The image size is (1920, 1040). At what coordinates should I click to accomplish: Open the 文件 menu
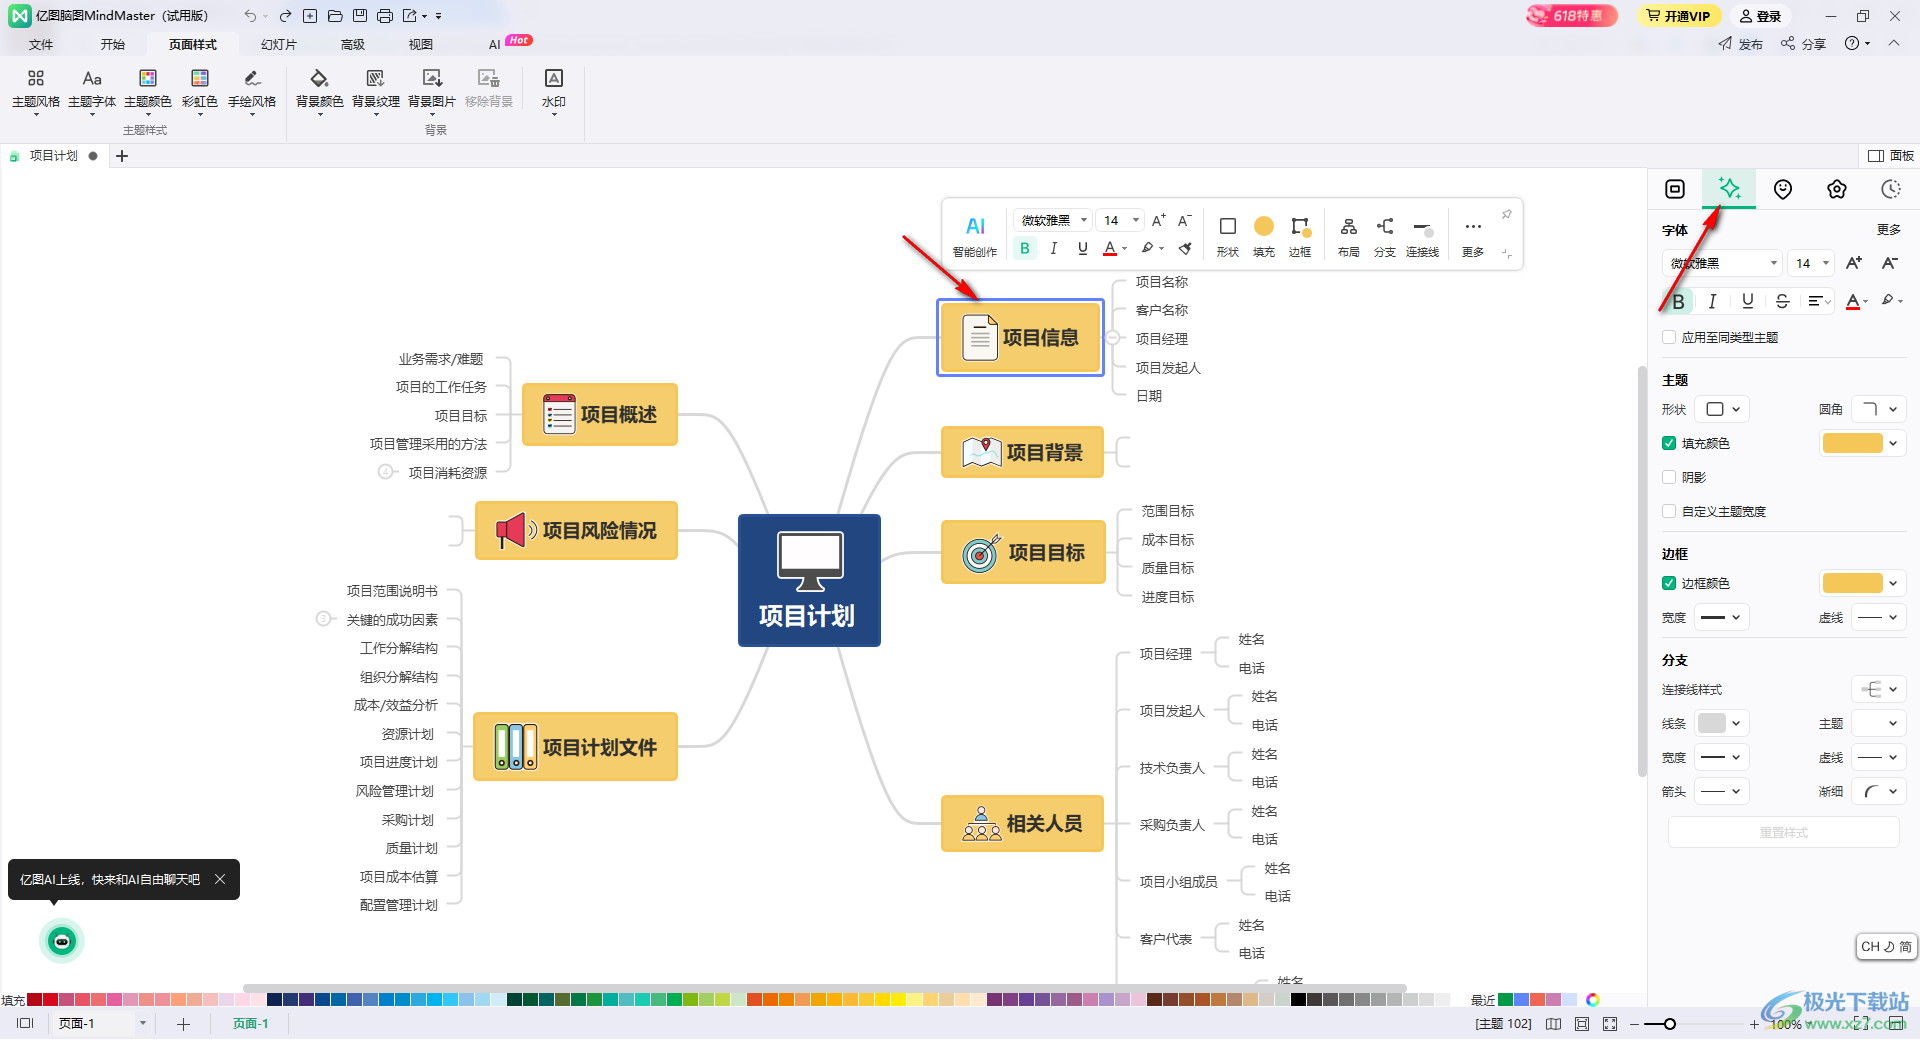point(41,44)
